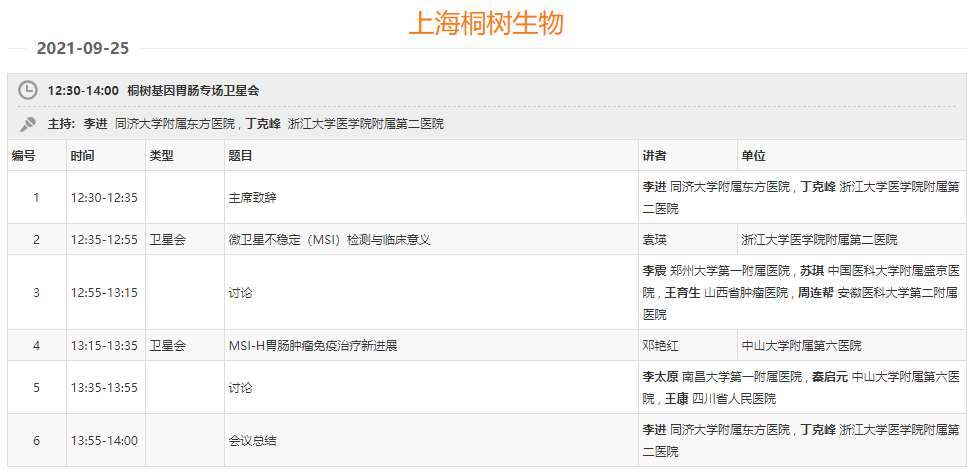Click host name 李进 in 主持 line
Image resolution: width=971 pixels, height=476 pixels.
(x=95, y=124)
